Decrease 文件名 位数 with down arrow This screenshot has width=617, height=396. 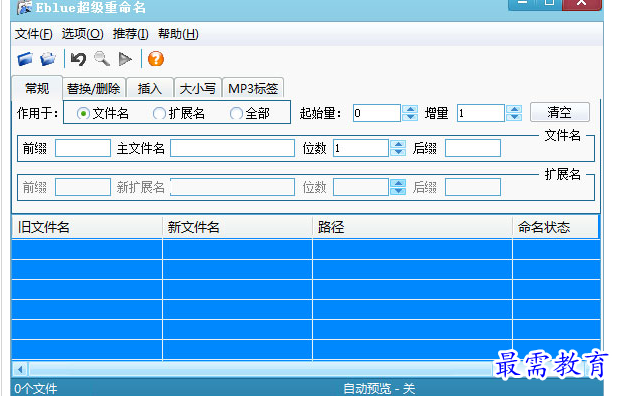click(x=398, y=152)
